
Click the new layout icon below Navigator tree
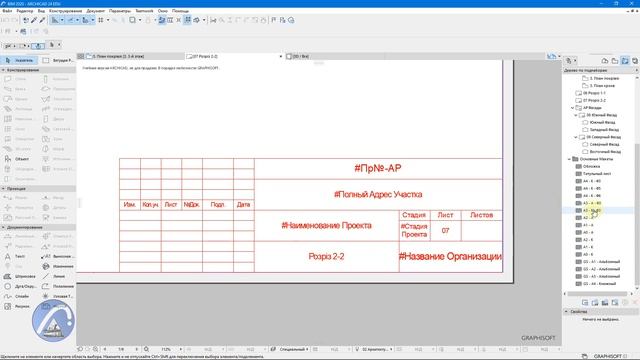585,302
